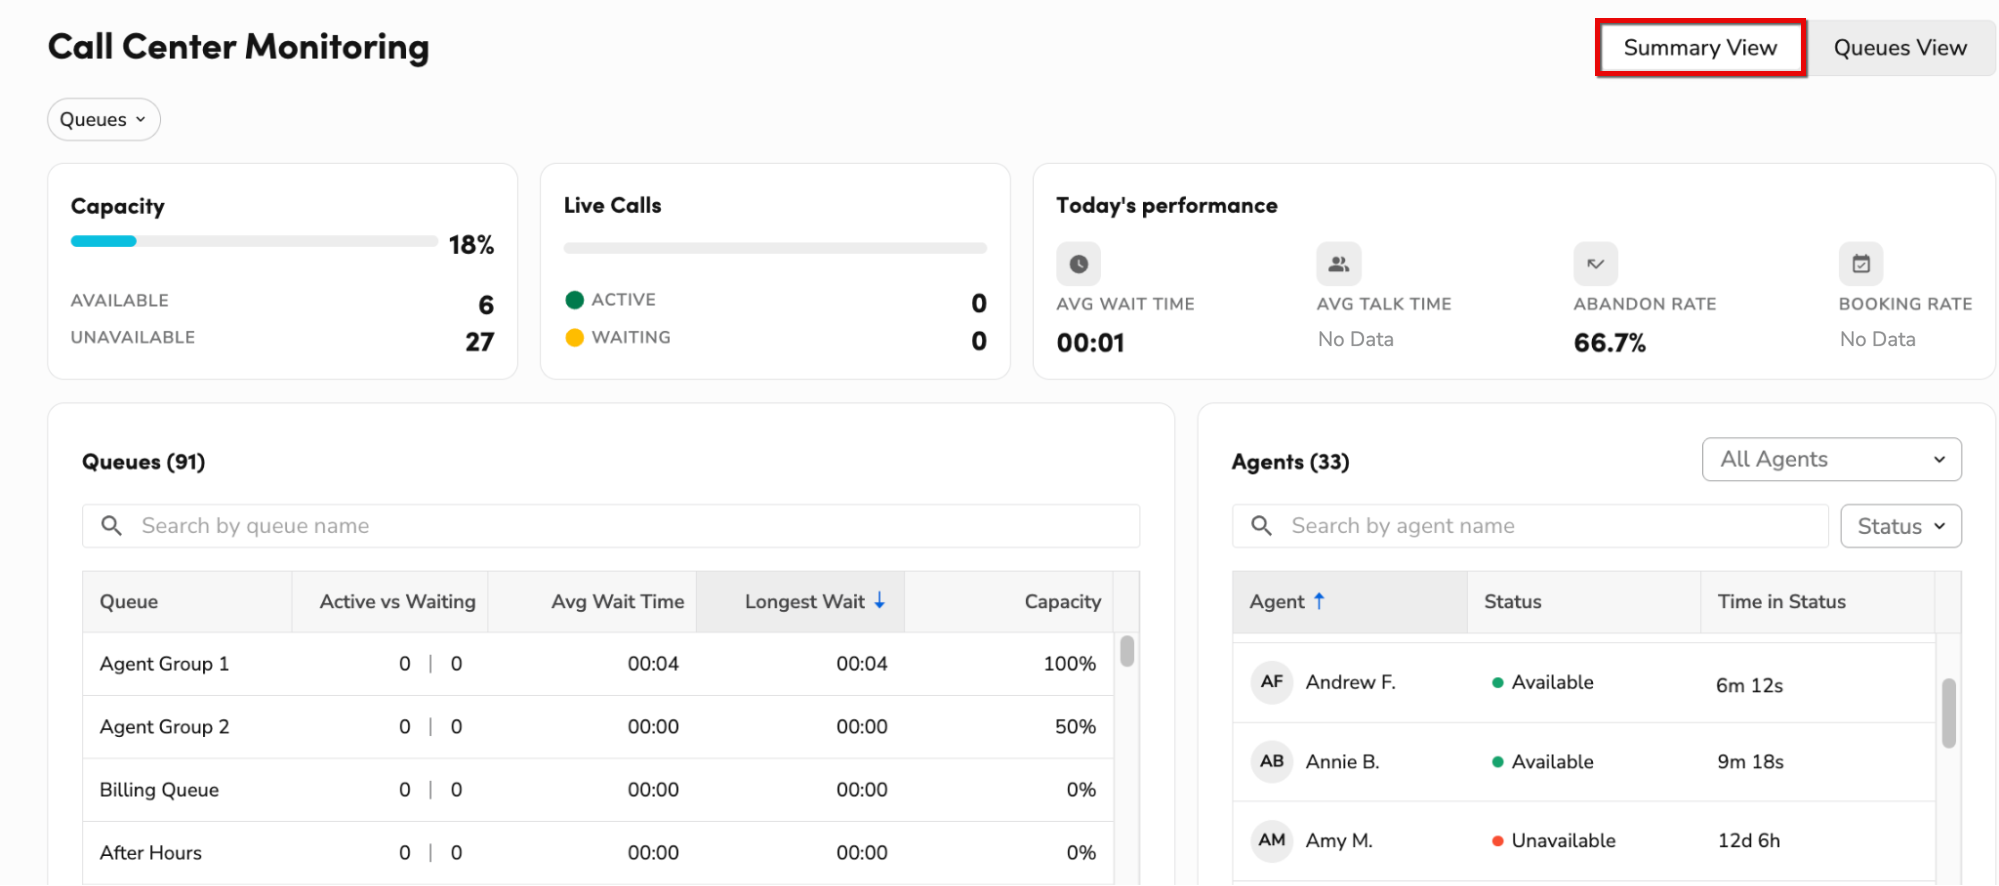Click the 66.7% abandon rate value
The image size is (1999, 886).
point(1610,343)
